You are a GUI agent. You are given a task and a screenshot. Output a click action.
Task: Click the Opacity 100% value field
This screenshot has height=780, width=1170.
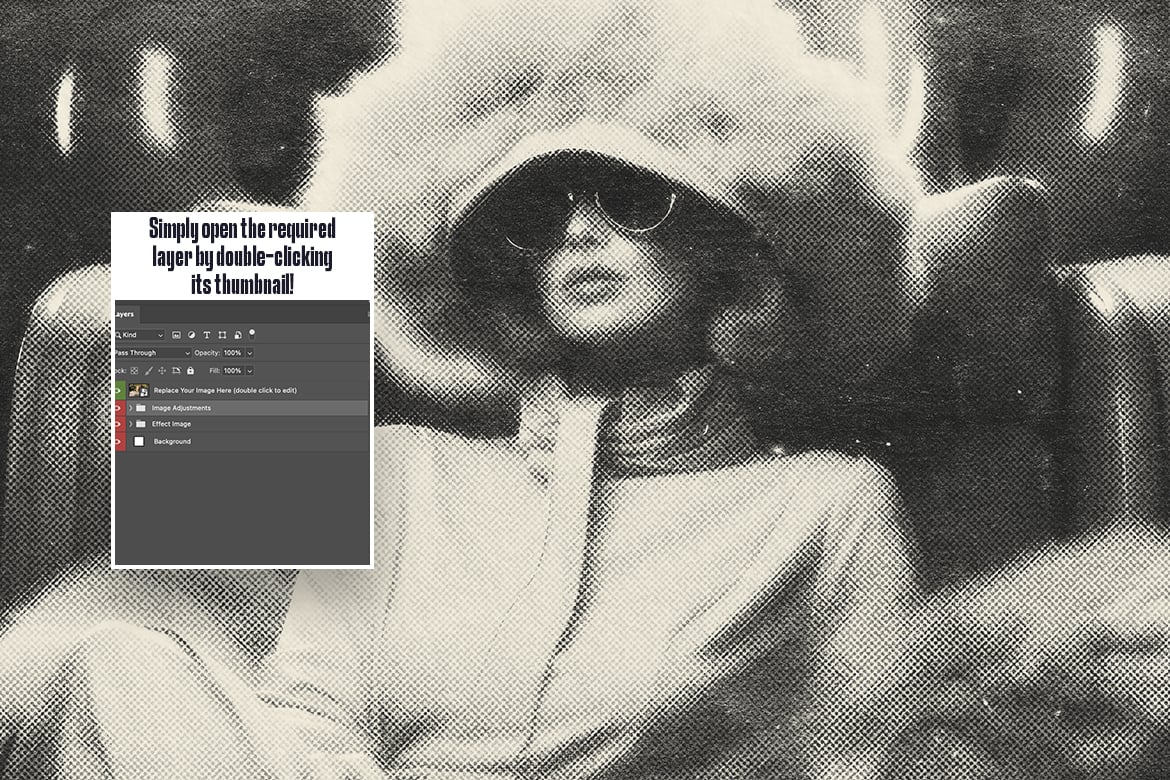click(x=233, y=353)
